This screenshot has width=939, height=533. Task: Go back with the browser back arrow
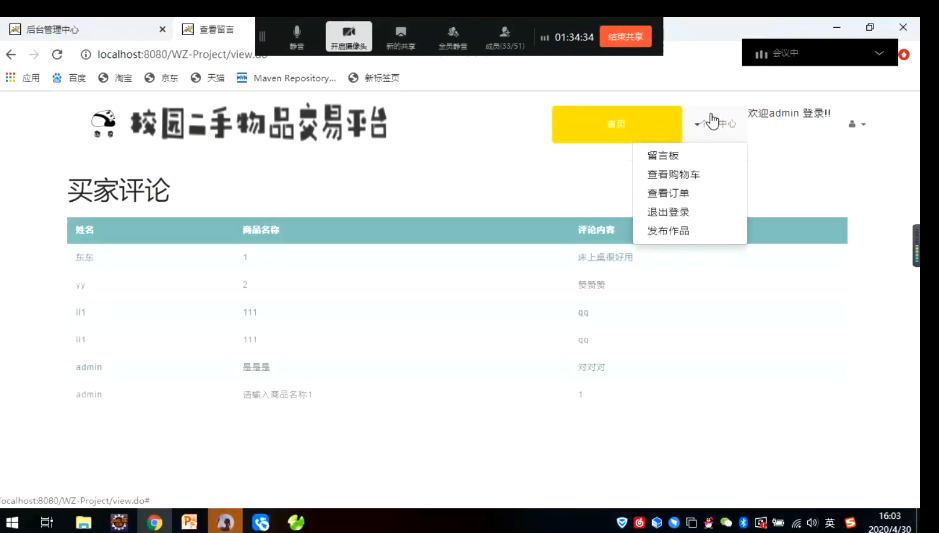(x=11, y=54)
